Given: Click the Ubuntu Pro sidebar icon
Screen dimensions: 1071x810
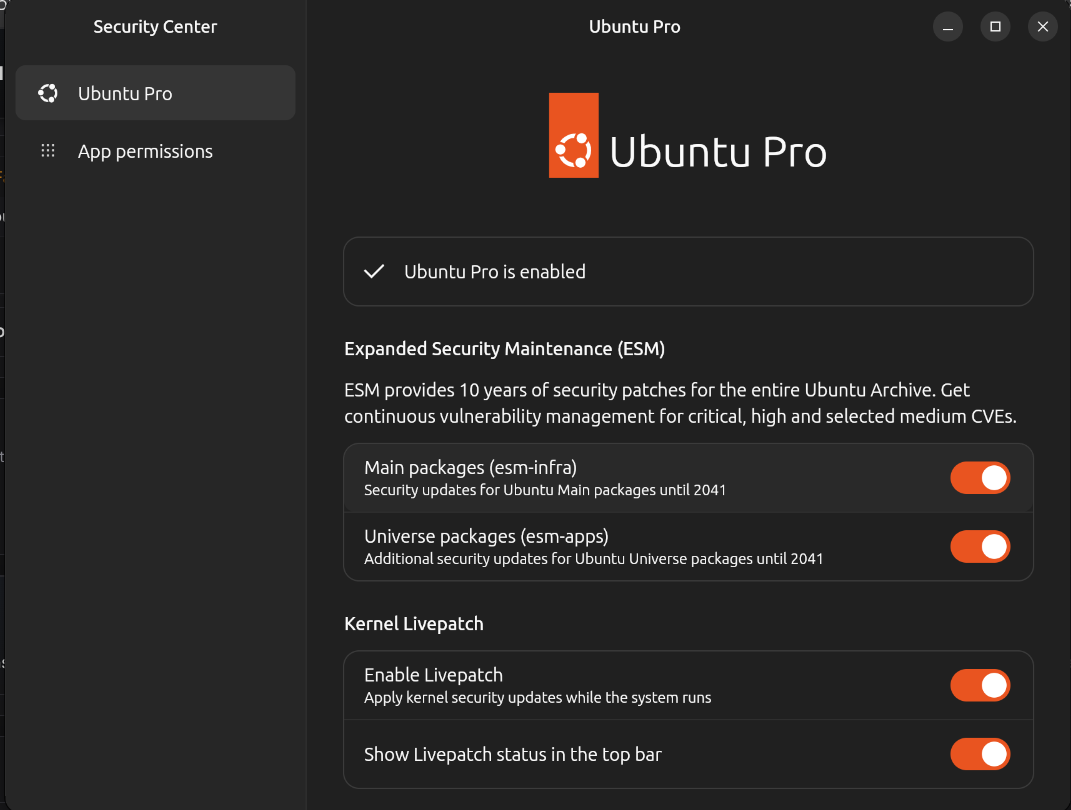Looking at the screenshot, I should point(48,93).
